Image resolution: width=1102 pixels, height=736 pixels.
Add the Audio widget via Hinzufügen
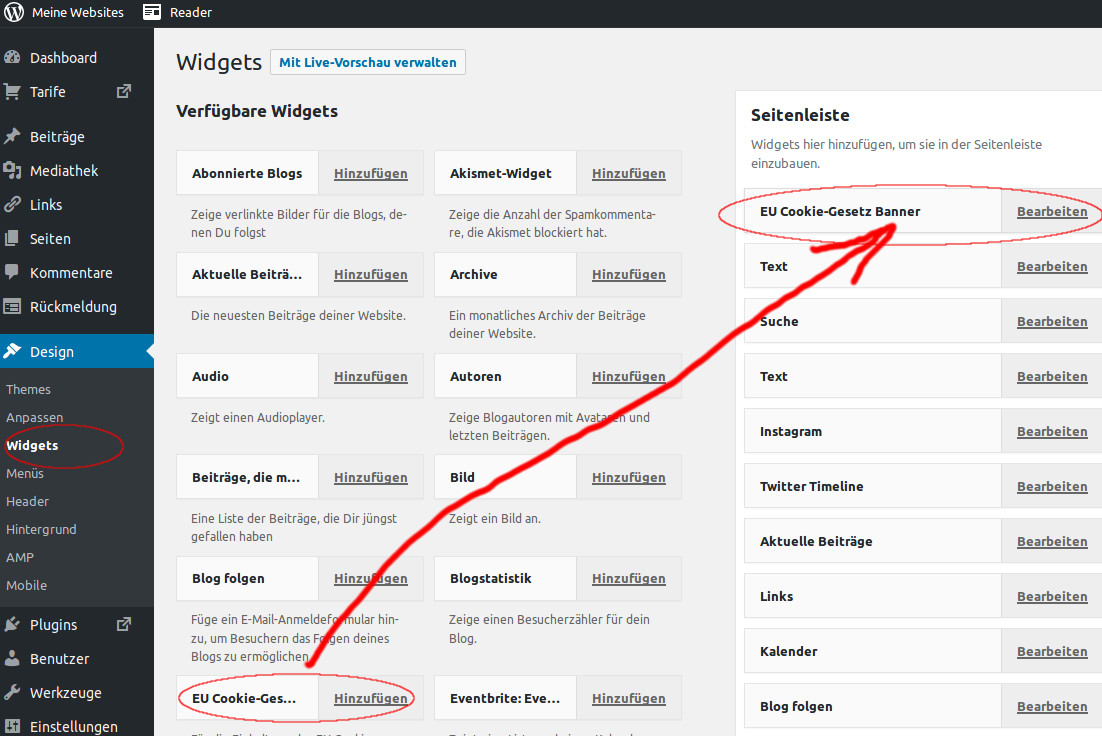[370, 377]
